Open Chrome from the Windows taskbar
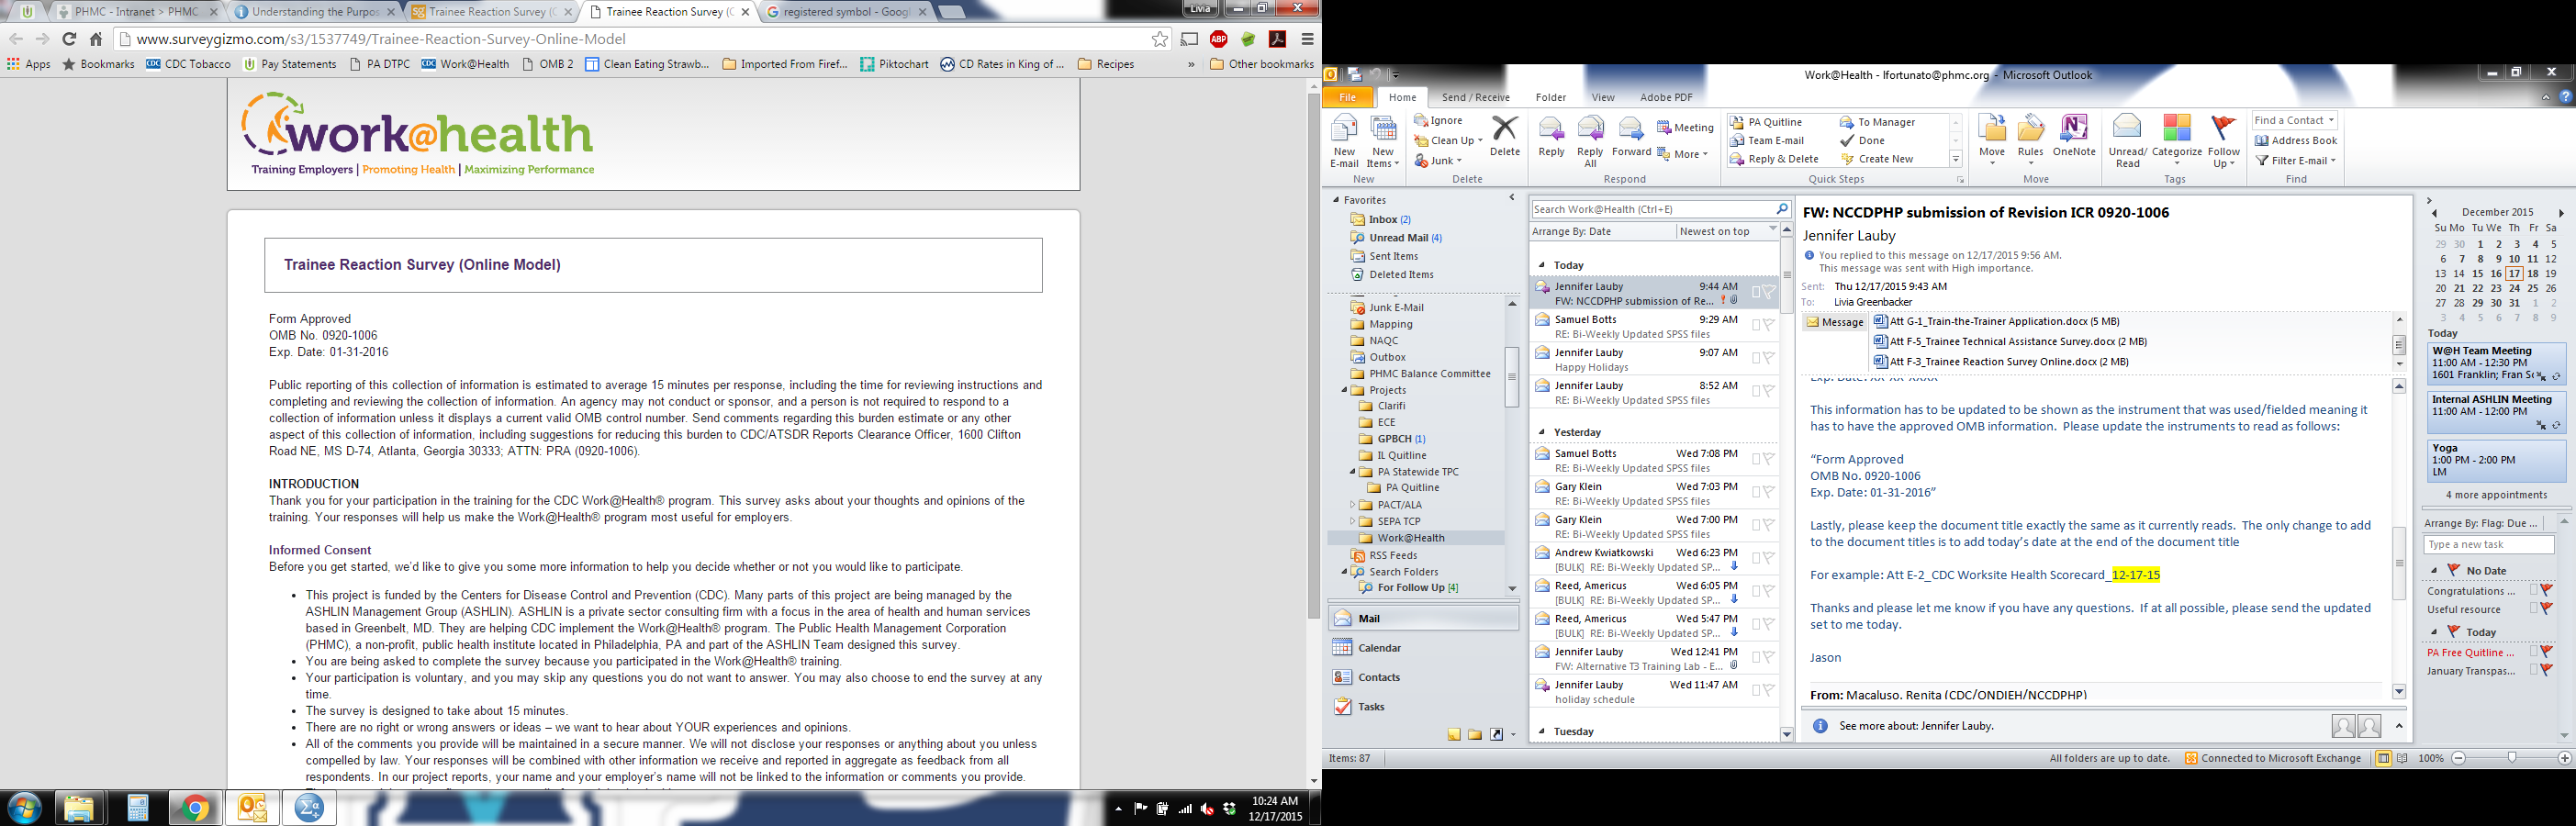This screenshot has height=826, width=2576. (x=194, y=808)
